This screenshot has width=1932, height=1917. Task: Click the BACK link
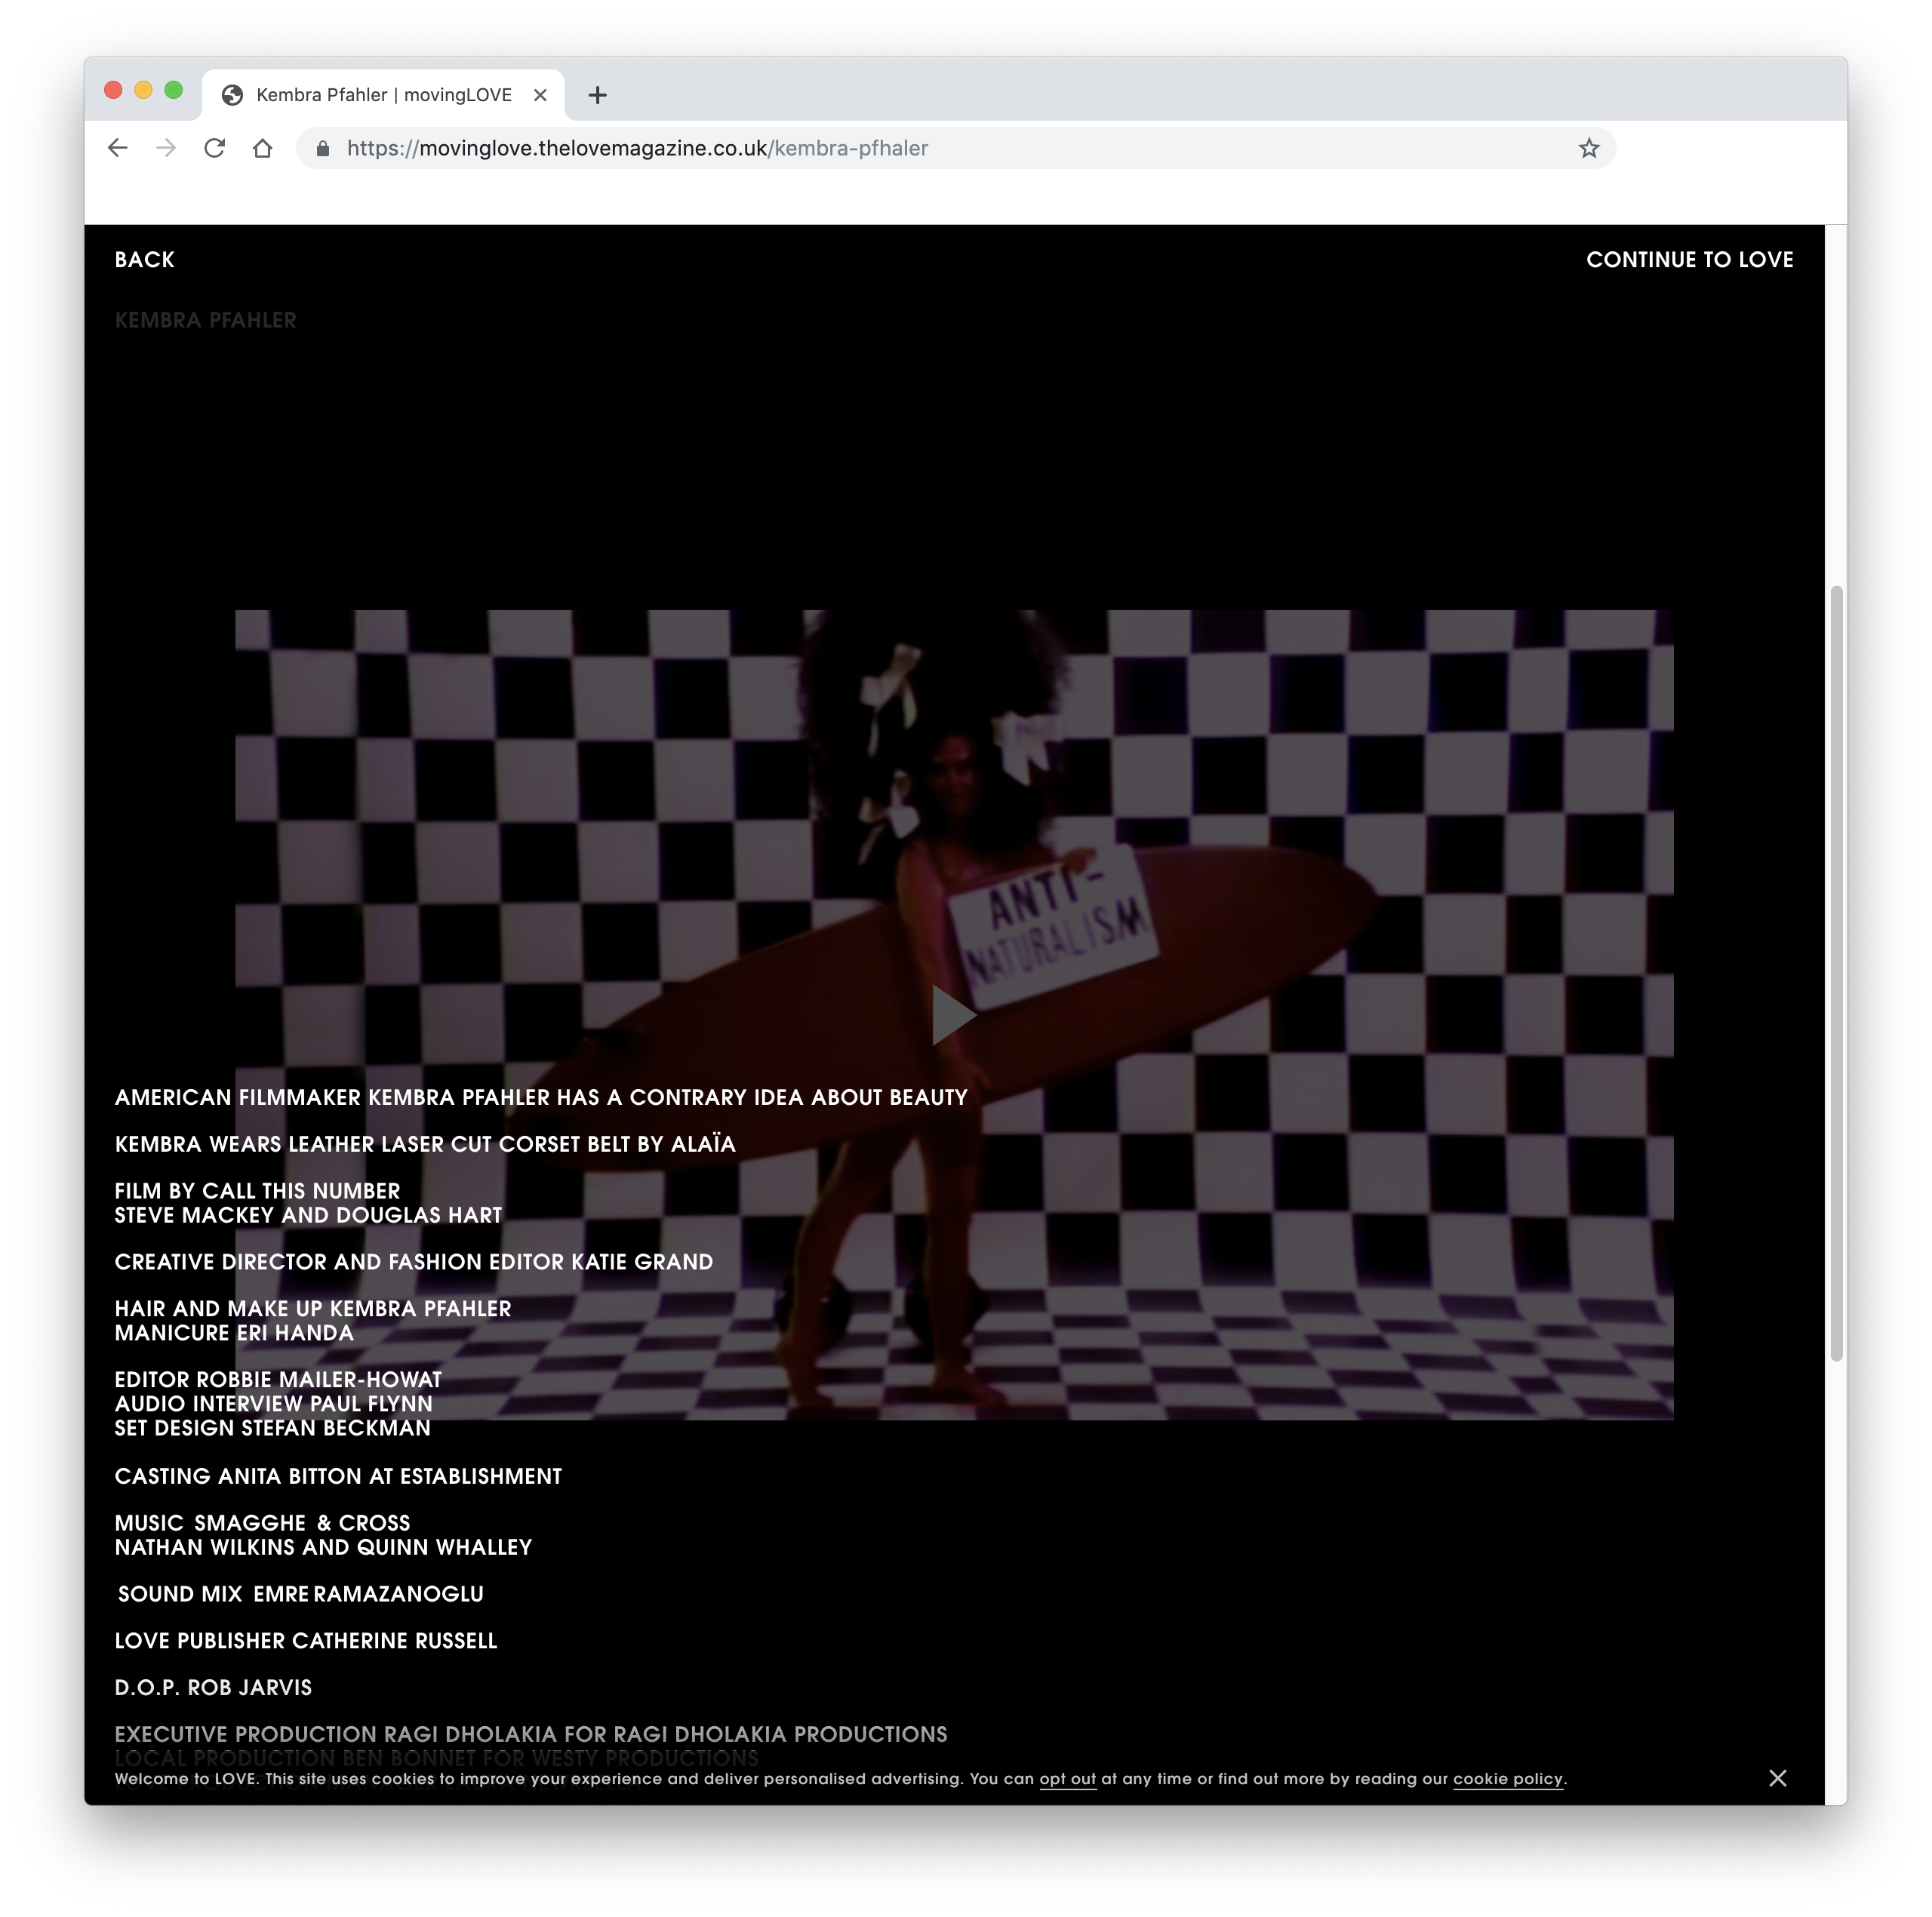coord(144,260)
